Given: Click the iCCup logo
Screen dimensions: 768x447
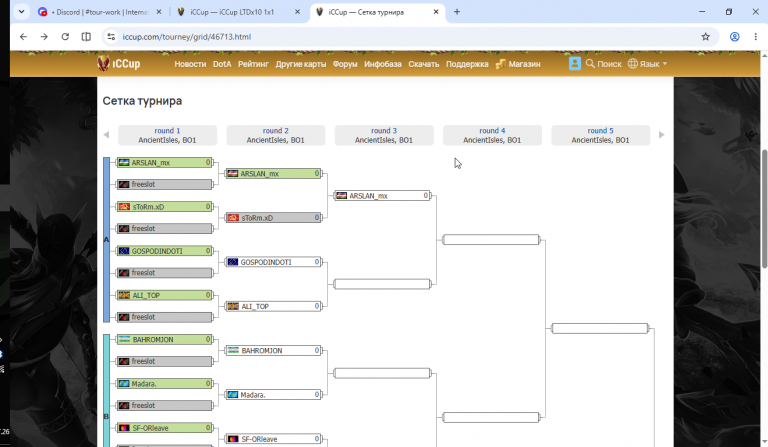Looking at the screenshot, I should [x=119, y=64].
